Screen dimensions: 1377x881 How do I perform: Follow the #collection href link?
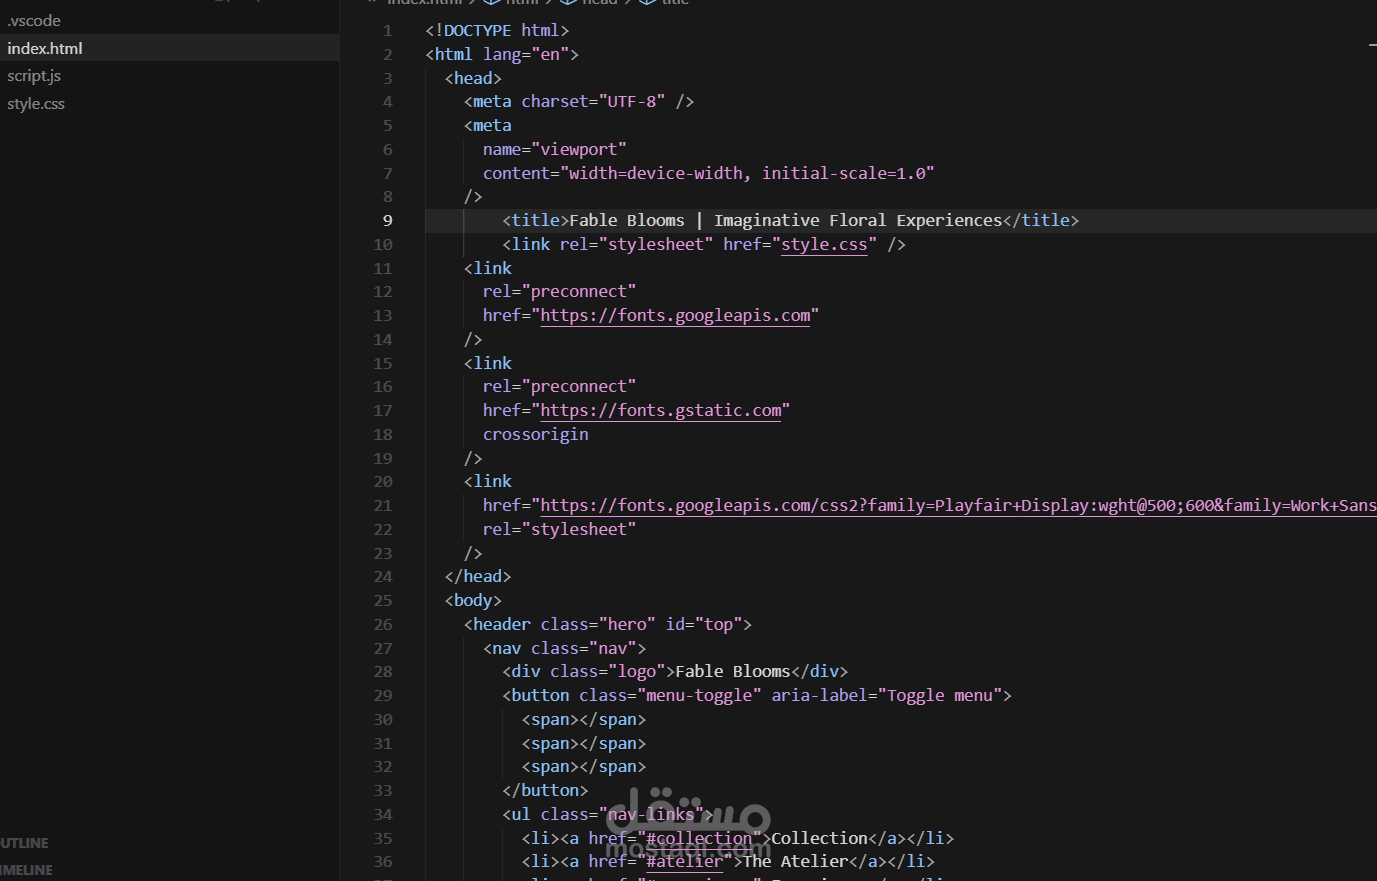(699, 838)
